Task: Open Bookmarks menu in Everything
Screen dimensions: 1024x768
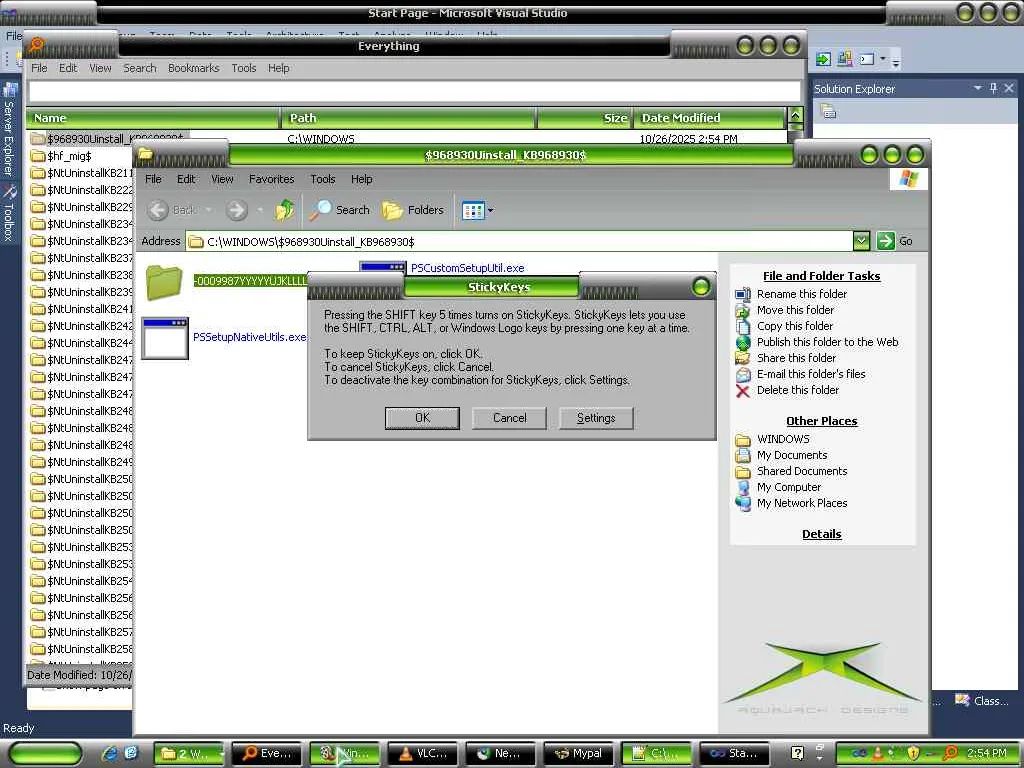Action: (193, 68)
